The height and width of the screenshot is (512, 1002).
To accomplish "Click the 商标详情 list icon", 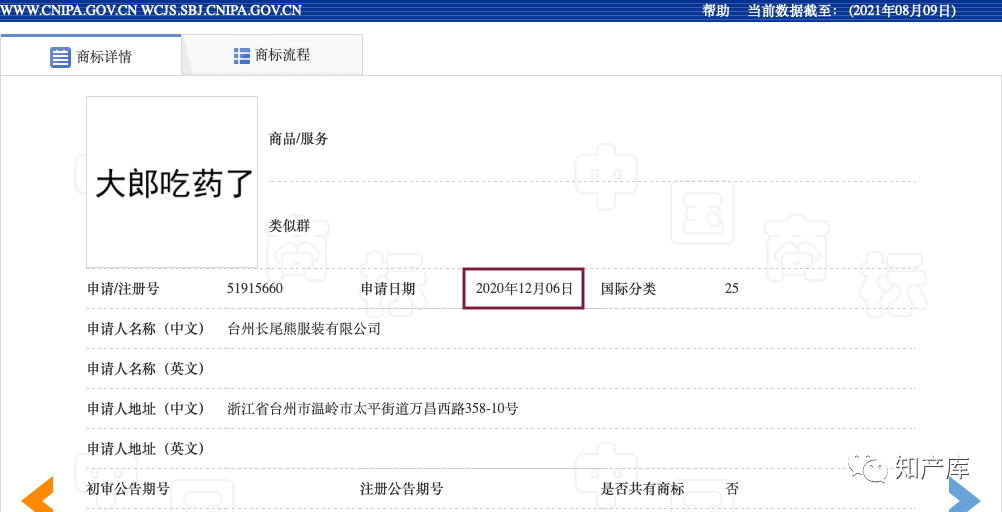I will click(x=60, y=57).
